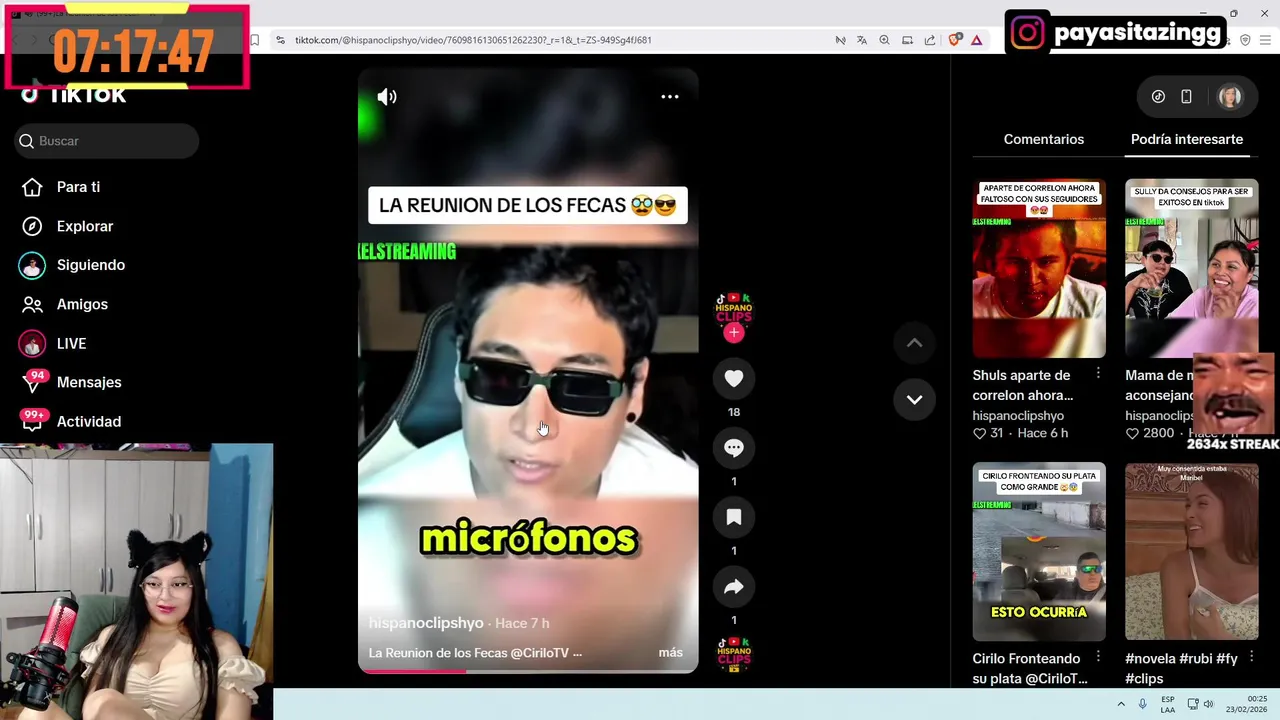Viewport: 1280px width, 720px height.
Task: Open the Para ti feed
Action: (78, 187)
